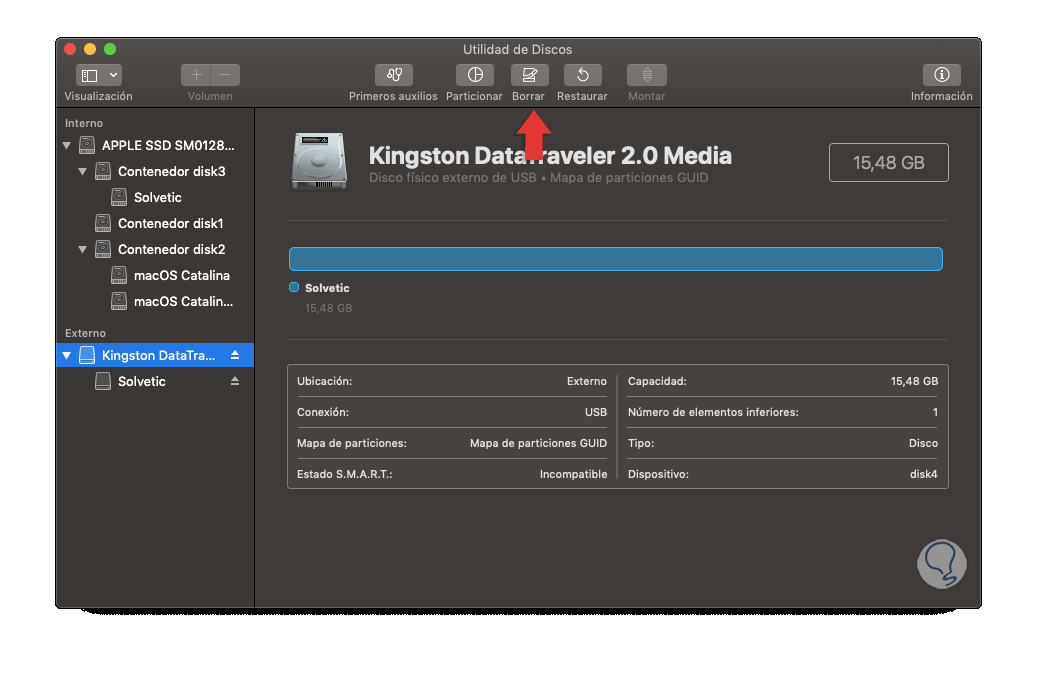
Task: Click the 15,48 GB capacity box
Action: pos(888,162)
